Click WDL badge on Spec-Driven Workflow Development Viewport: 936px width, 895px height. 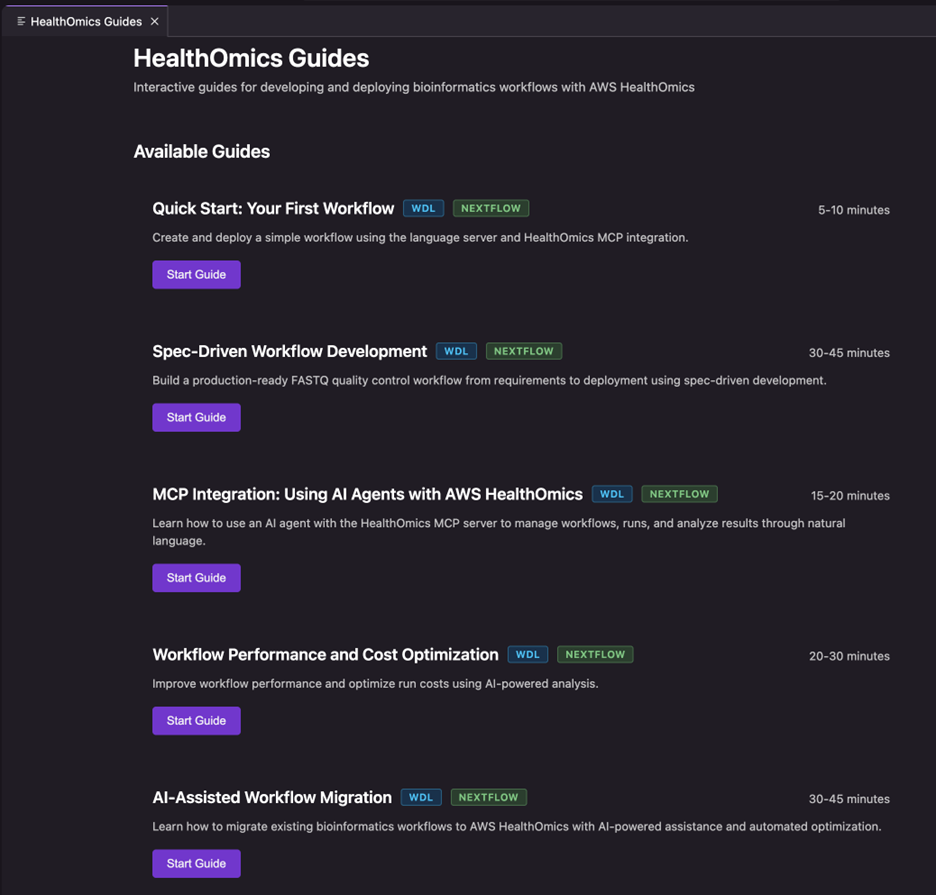point(457,351)
